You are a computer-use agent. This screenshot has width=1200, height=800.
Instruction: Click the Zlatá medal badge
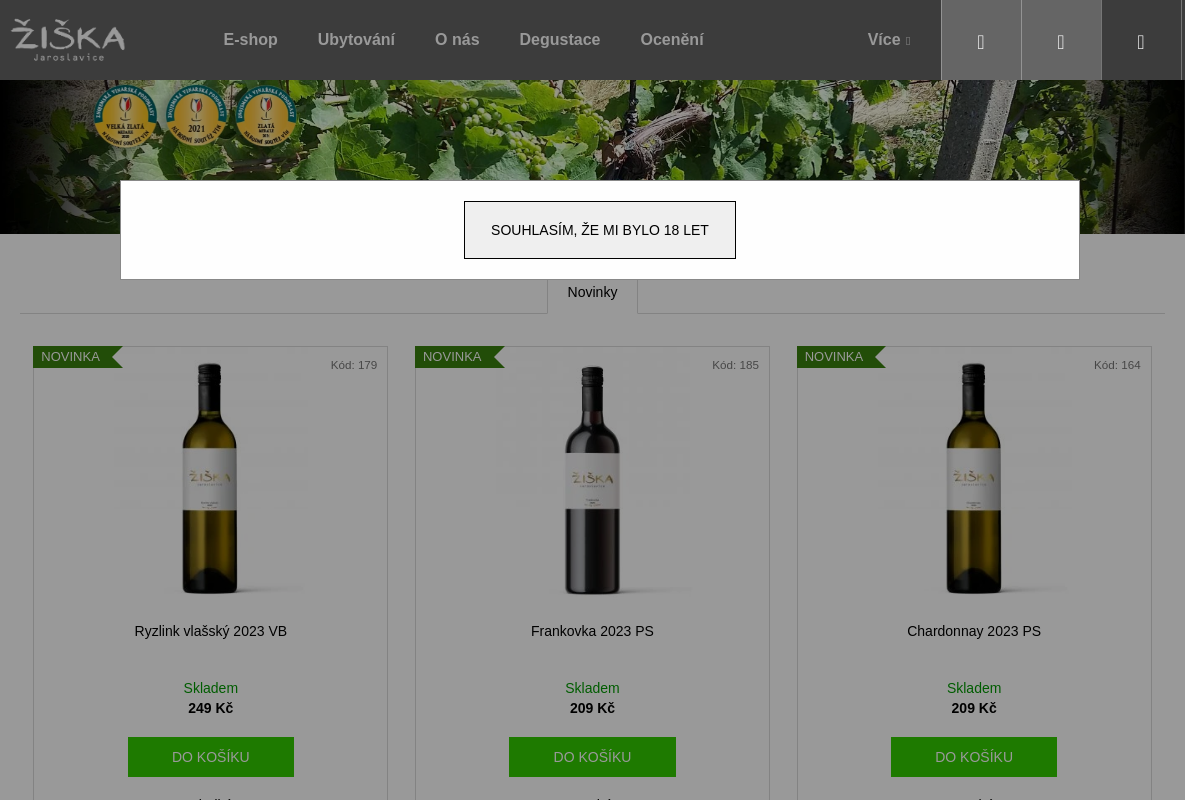[266, 116]
